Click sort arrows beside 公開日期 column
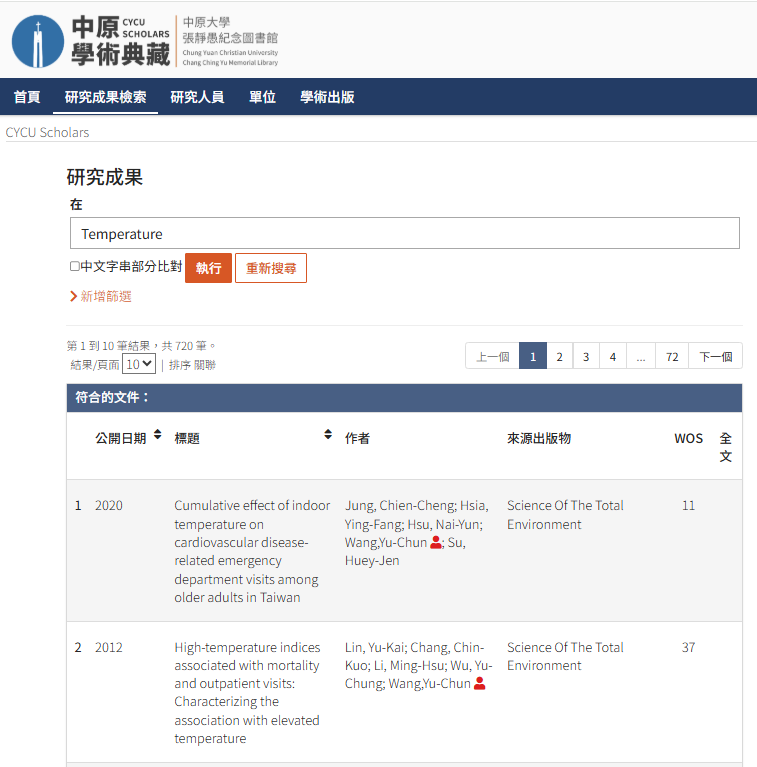 coord(157,435)
